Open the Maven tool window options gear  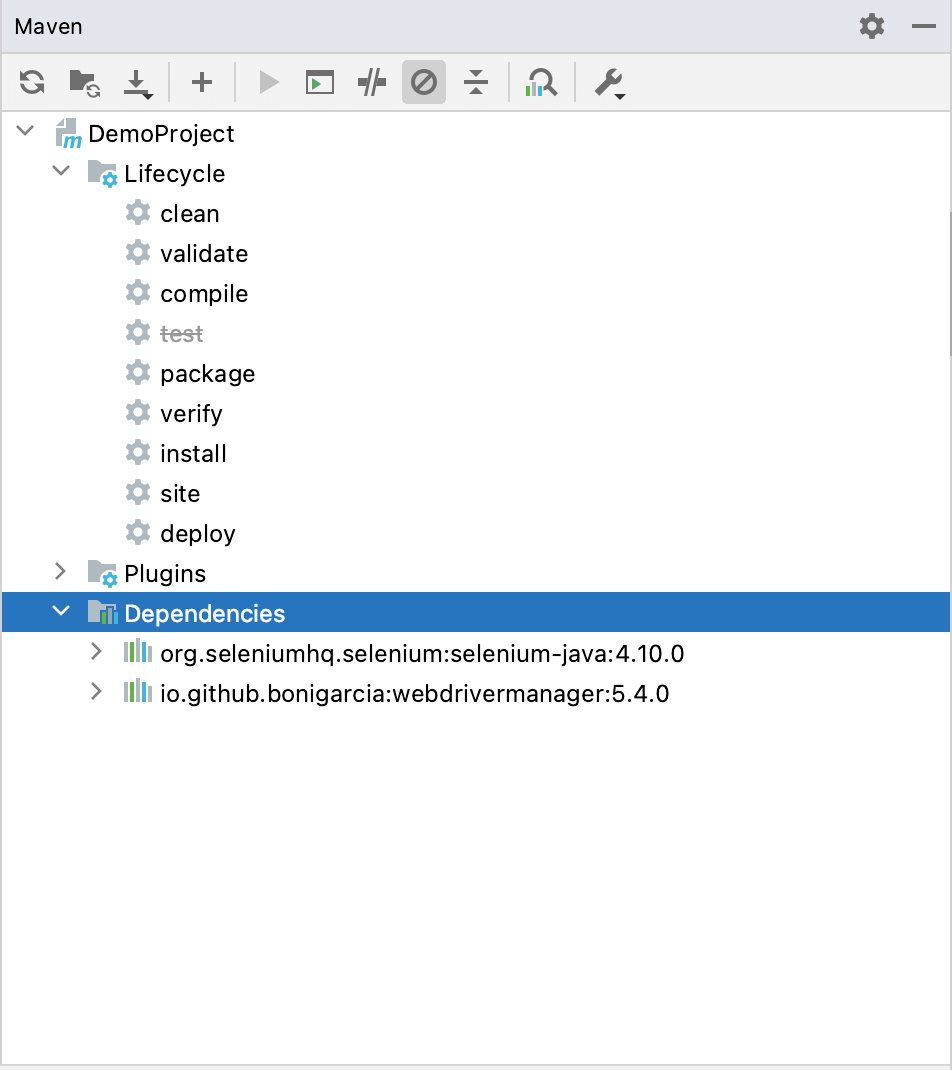pos(871,27)
